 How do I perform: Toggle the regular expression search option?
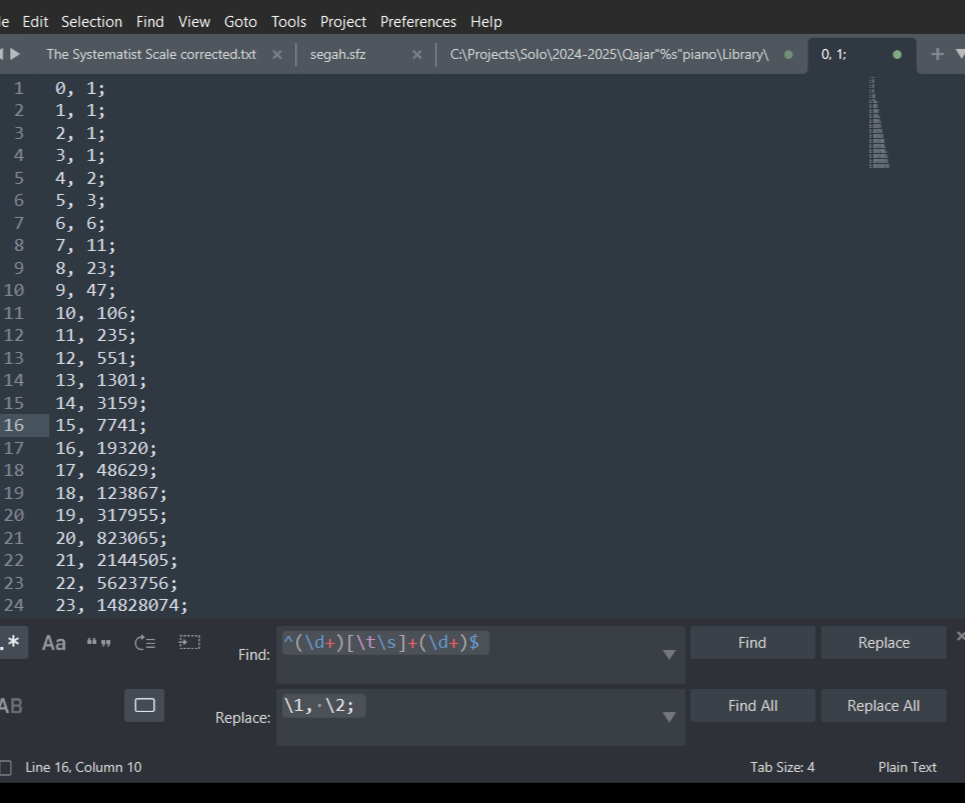tap(12, 643)
